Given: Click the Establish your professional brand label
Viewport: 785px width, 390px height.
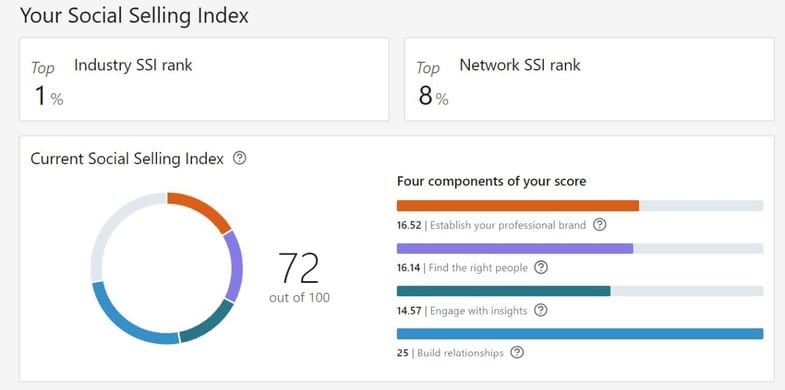Looking at the screenshot, I should (x=508, y=225).
